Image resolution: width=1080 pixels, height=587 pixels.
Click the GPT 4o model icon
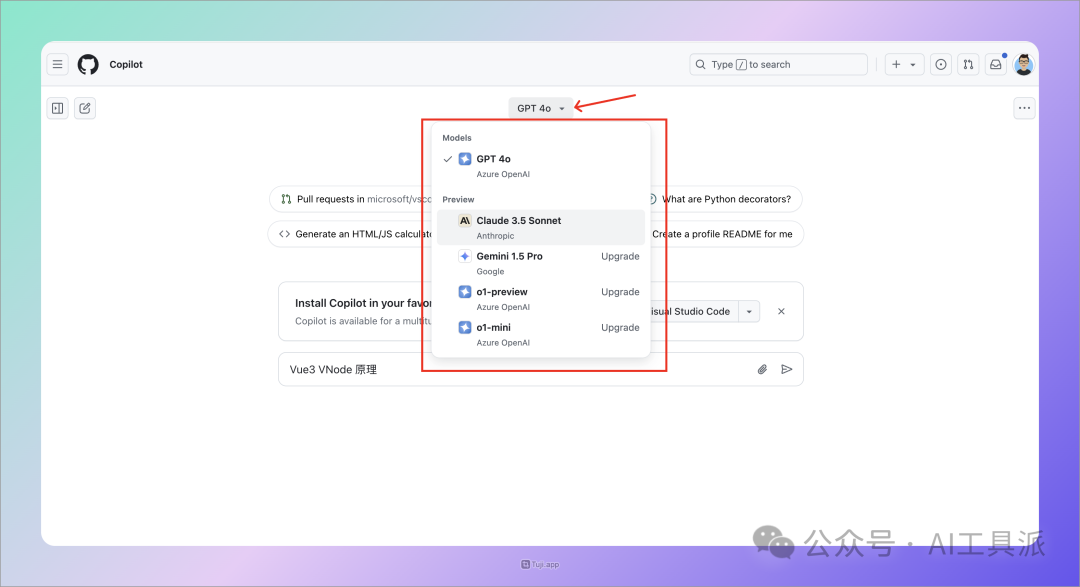tap(465, 159)
